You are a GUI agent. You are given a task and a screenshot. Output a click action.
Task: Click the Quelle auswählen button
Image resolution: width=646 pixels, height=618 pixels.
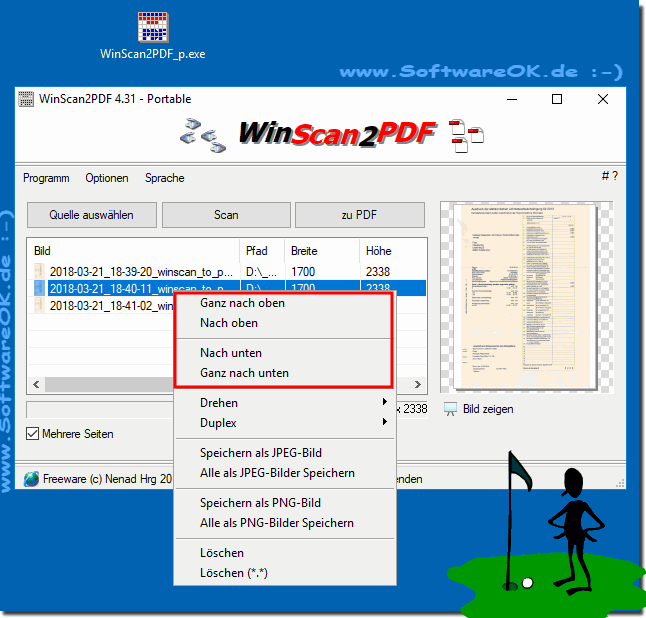(91, 215)
